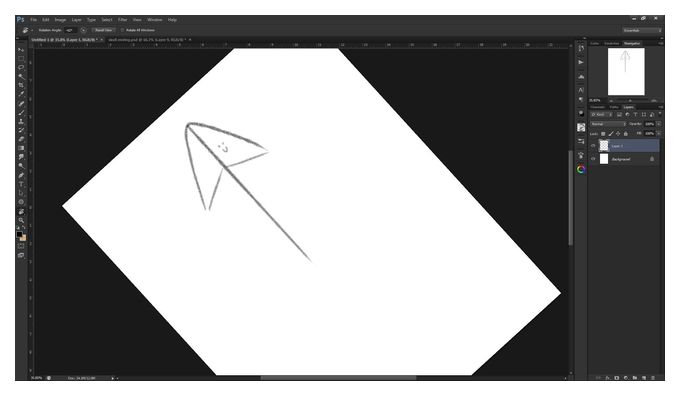Open the layer filter Kind dropdown
Viewport: 680px width, 396px height.
pyautogui.click(x=602, y=115)
